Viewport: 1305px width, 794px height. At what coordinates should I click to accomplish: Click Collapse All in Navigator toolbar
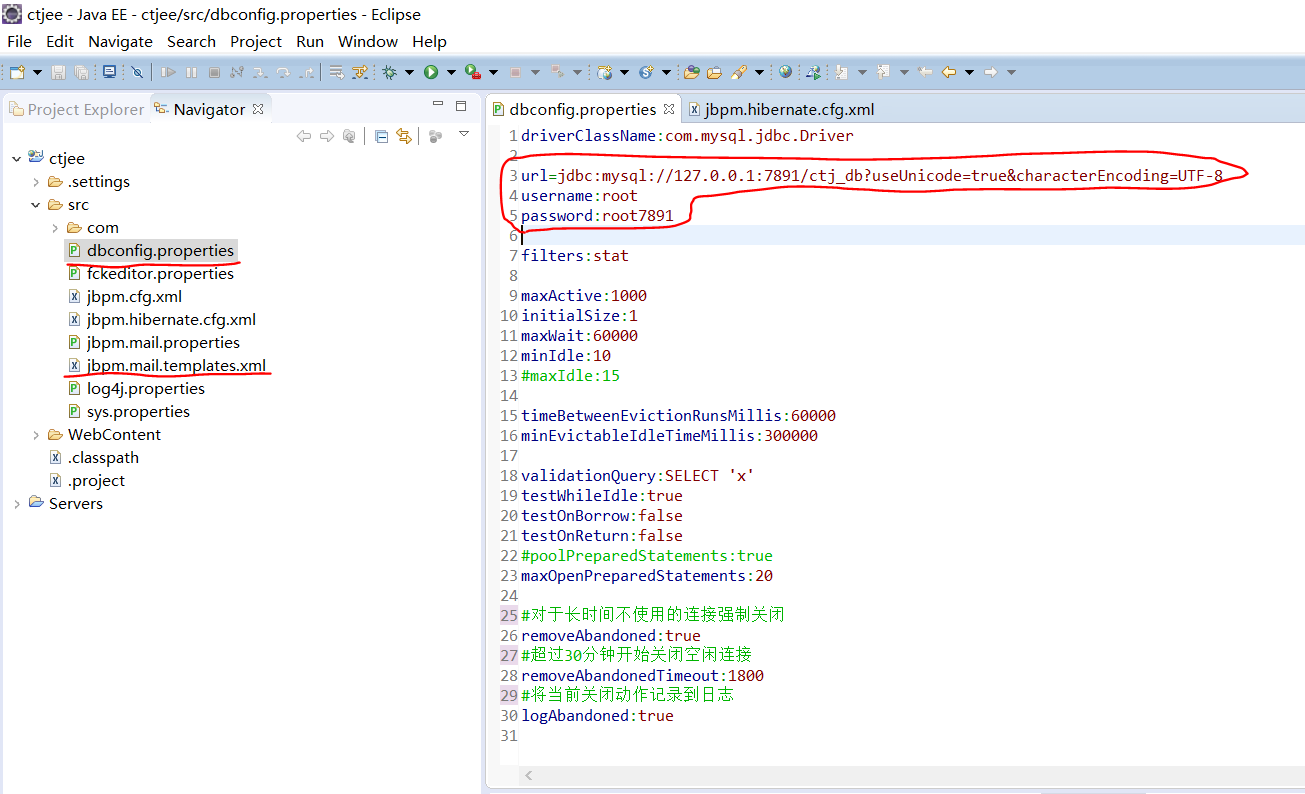pyautogui.click(x=381, y=136)
